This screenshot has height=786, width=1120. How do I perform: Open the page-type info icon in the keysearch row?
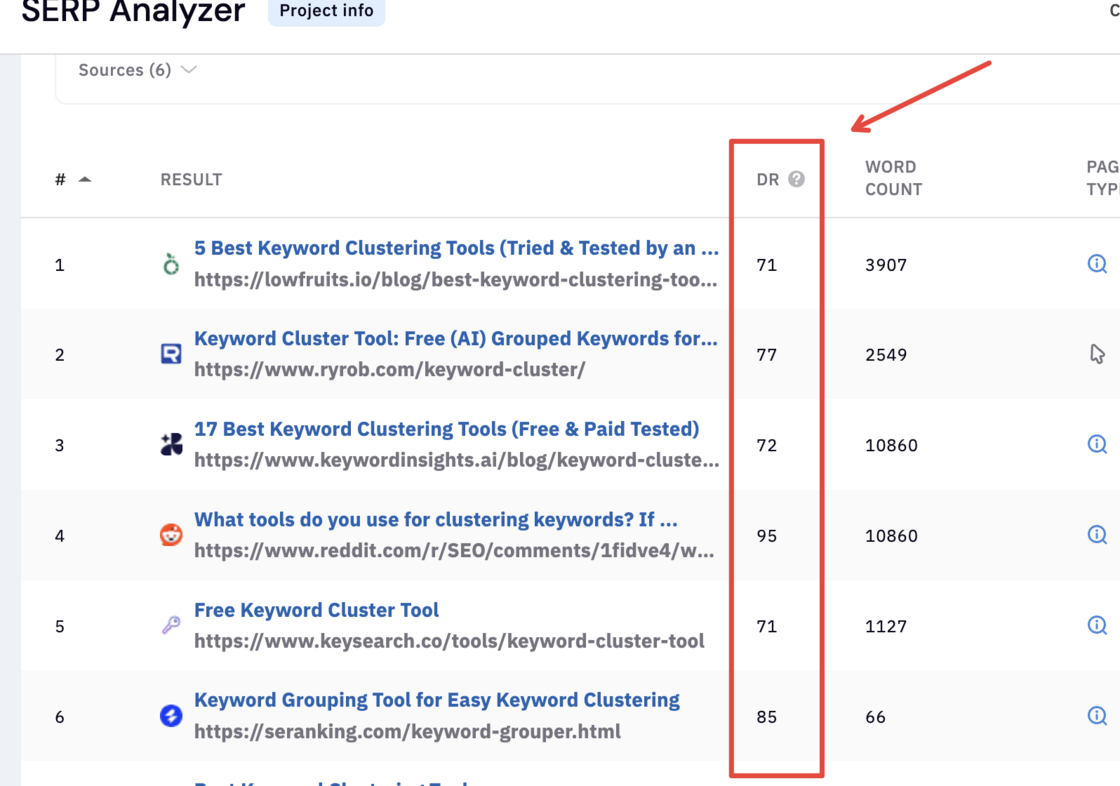(1097, 625)
